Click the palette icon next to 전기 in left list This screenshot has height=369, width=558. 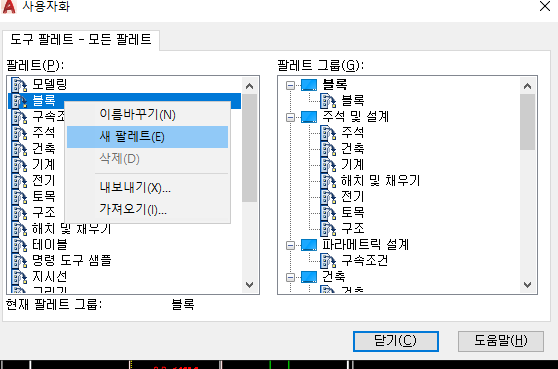[19, 181]
